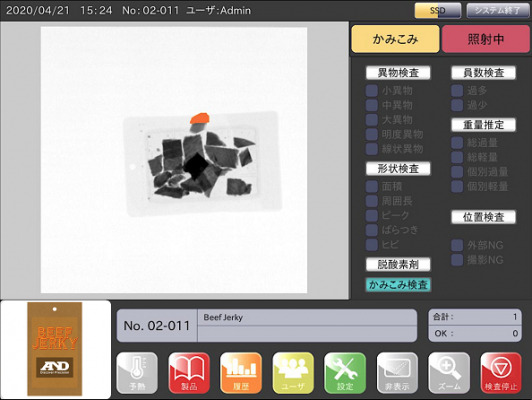The image size is (532, 400).
Task: Toggle the 総過量 weight checkbox
Action: pos(457,143)
